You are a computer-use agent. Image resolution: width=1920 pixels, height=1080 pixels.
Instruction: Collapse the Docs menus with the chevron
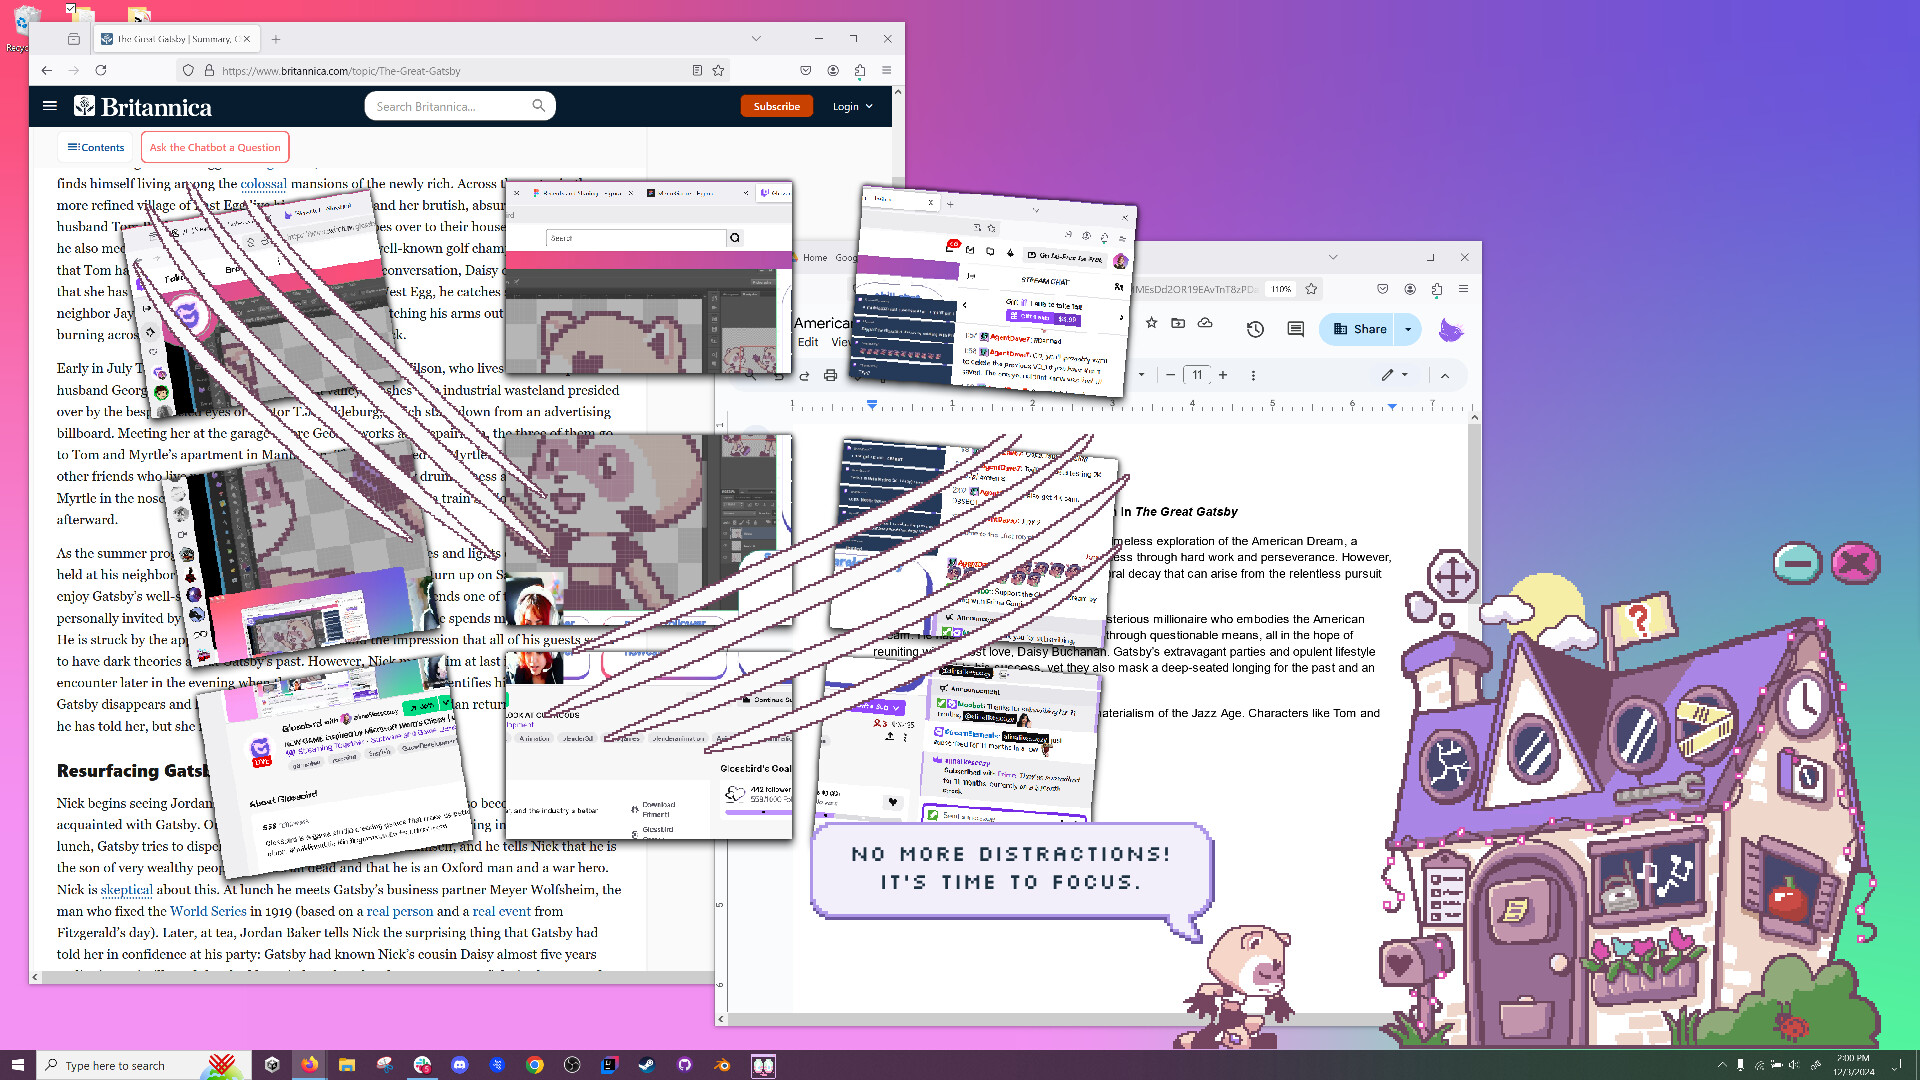[1445, 375]
